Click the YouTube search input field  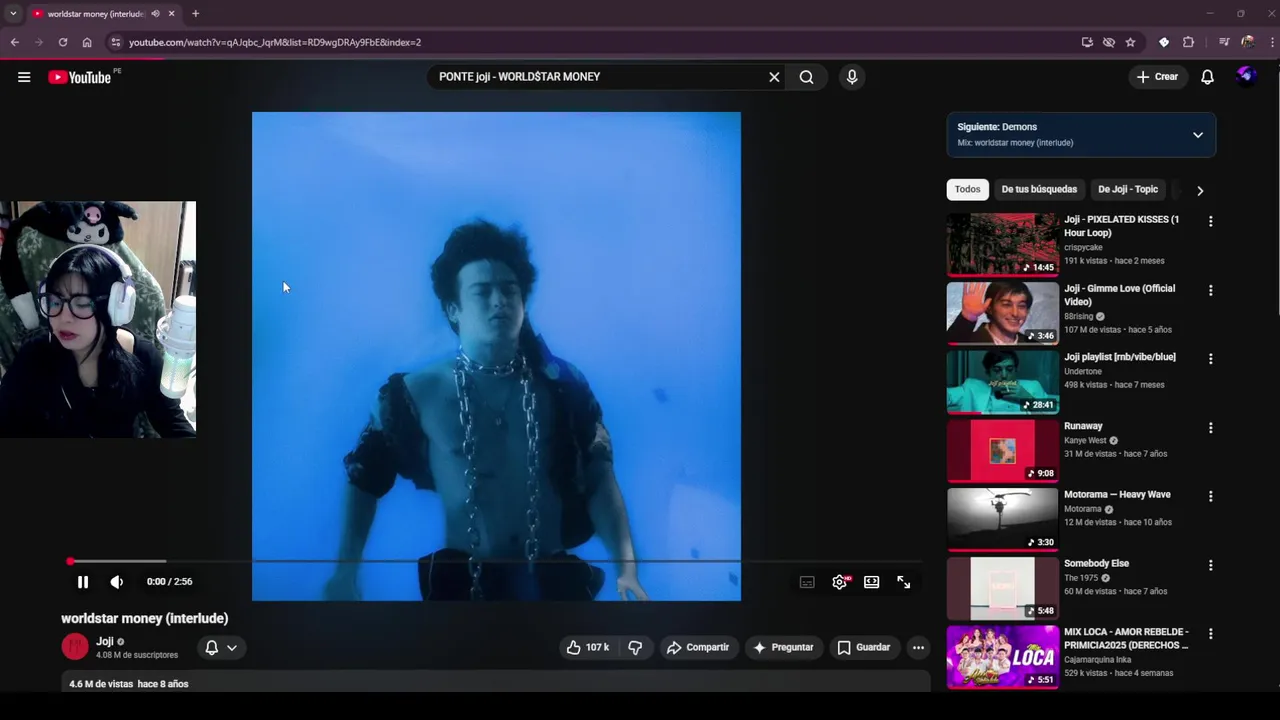(596, 77)
